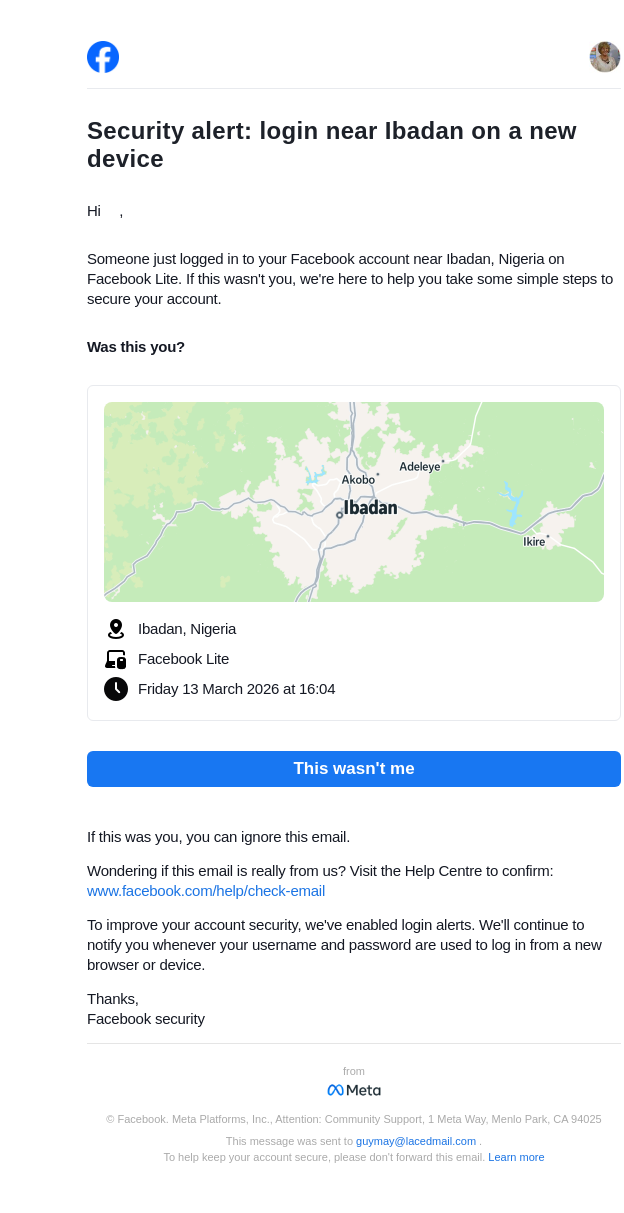Click the Akobo label on map
The image size is (624, 1213).
358,480
